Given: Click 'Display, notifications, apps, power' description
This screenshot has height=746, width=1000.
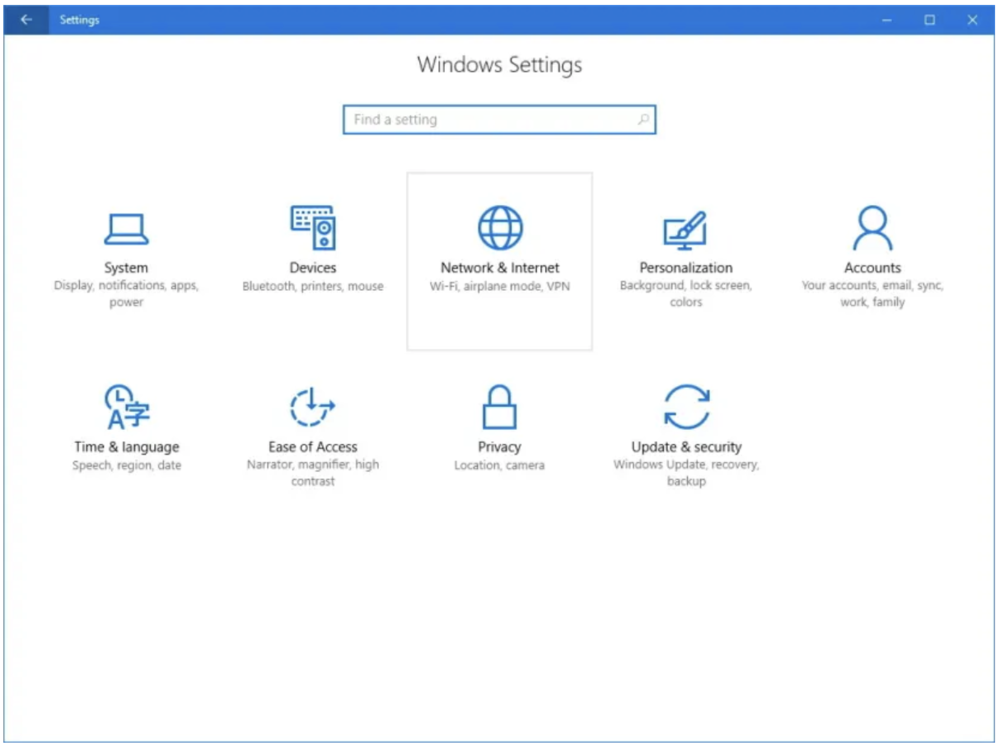Looking at the screenshot, I should pos(126,294).
